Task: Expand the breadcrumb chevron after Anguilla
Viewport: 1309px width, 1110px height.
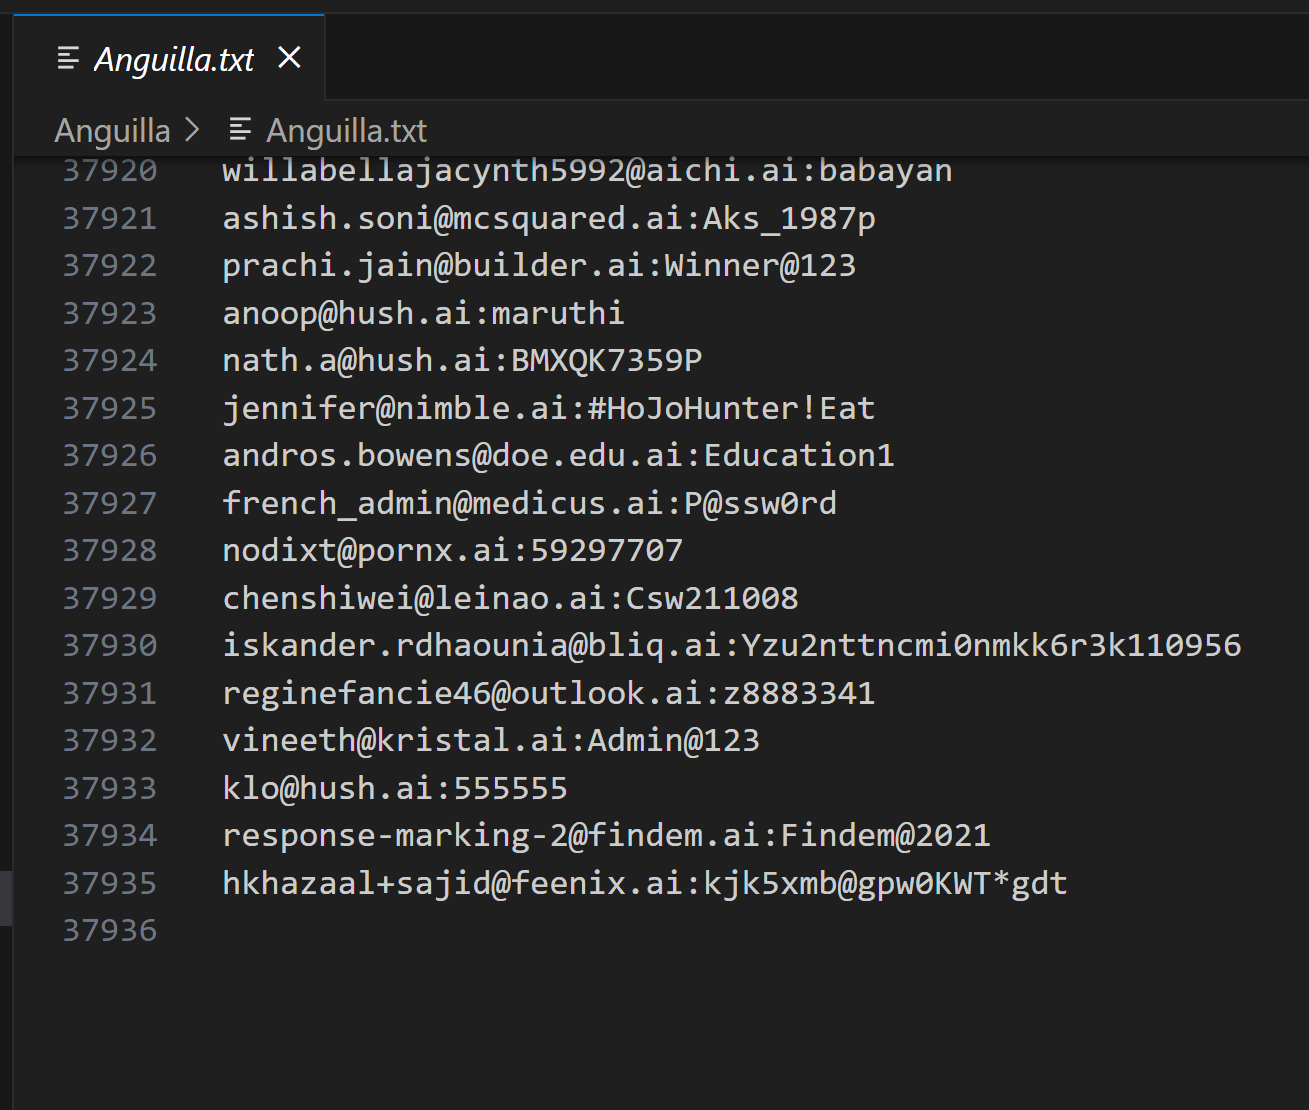Action: (x=192, y=131)
